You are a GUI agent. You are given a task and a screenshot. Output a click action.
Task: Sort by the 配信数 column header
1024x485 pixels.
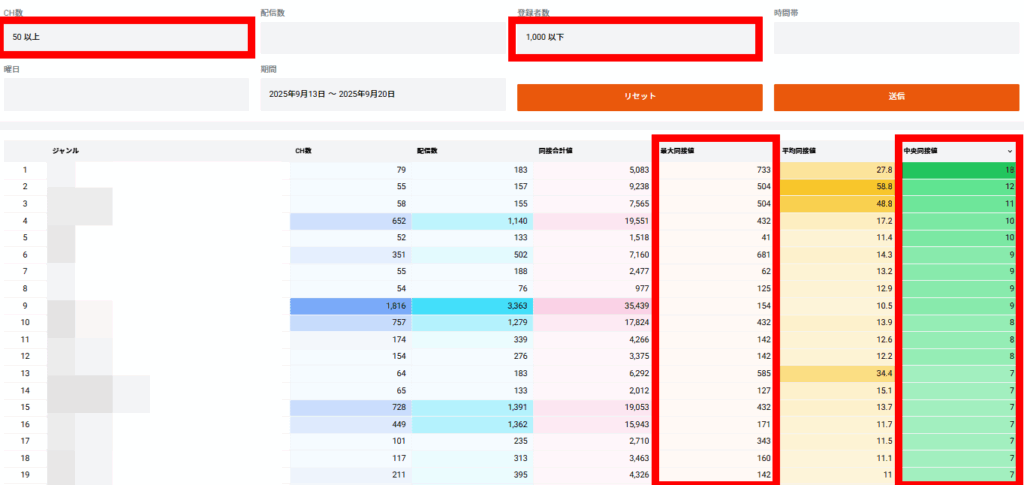[x=427, y=151]
